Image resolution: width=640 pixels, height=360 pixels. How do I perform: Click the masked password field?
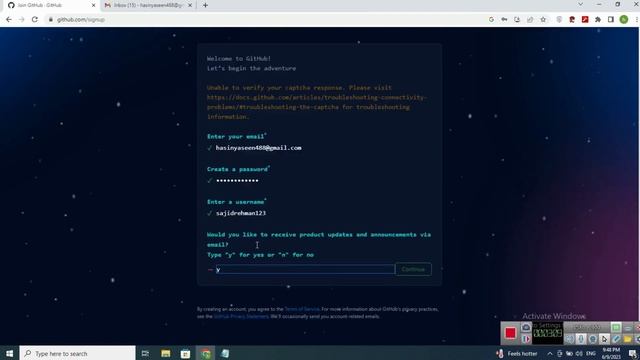point(237,180)
